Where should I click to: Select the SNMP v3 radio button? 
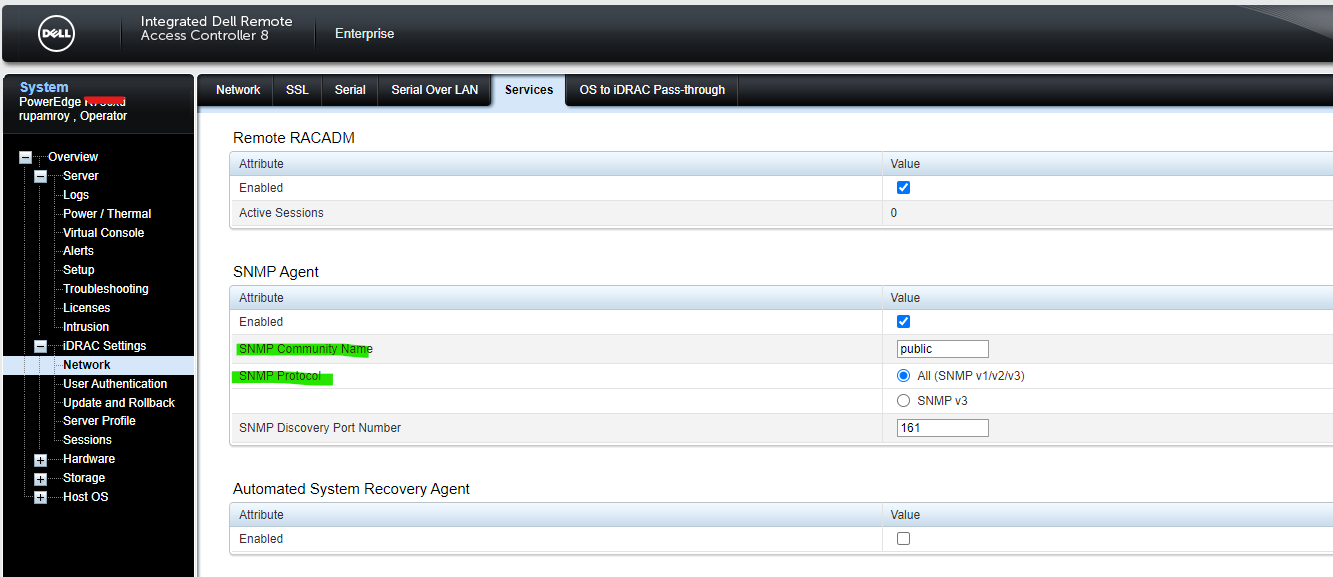903,399
